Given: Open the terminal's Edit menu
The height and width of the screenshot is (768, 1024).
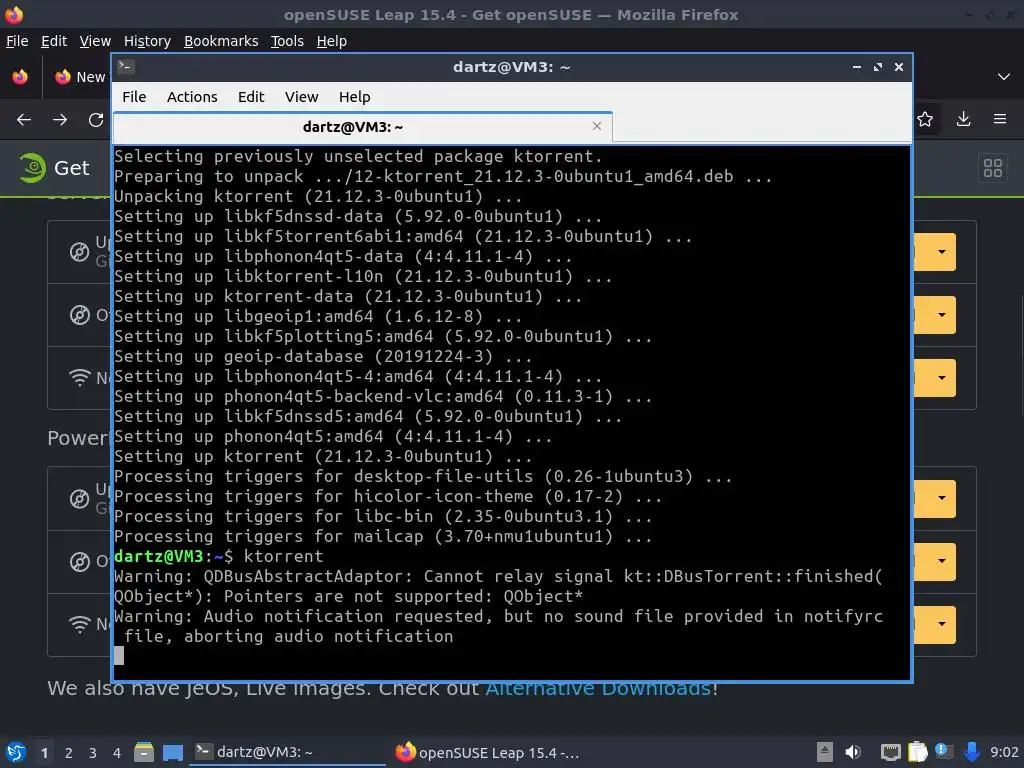Looking at the screenshot, I should pyautogui.click(x=251, y=97).
